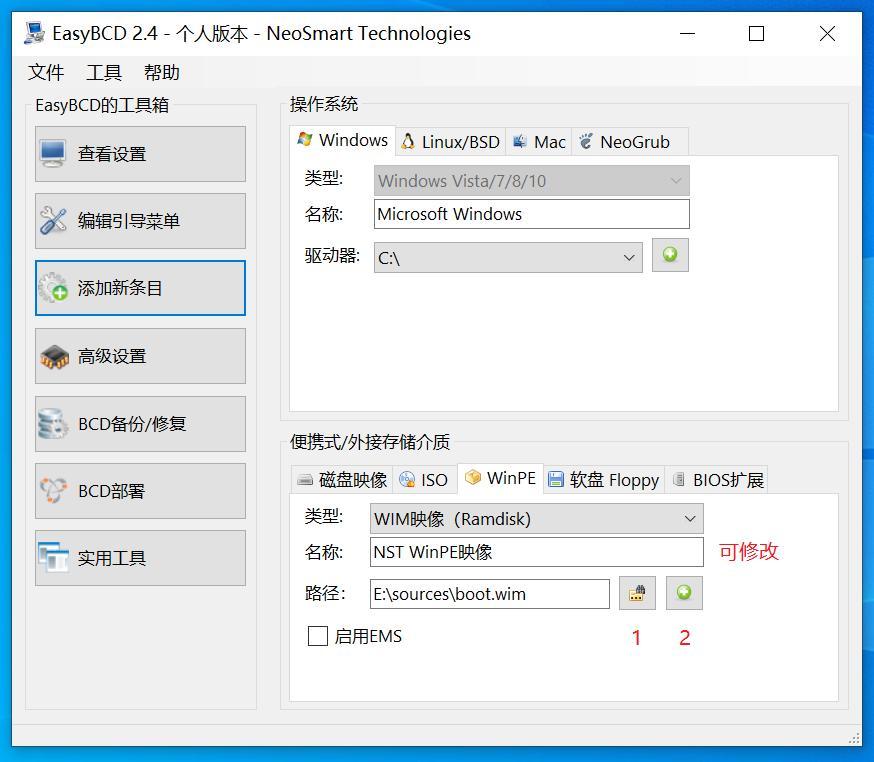Open the 工具 menu

click(104, 72)
